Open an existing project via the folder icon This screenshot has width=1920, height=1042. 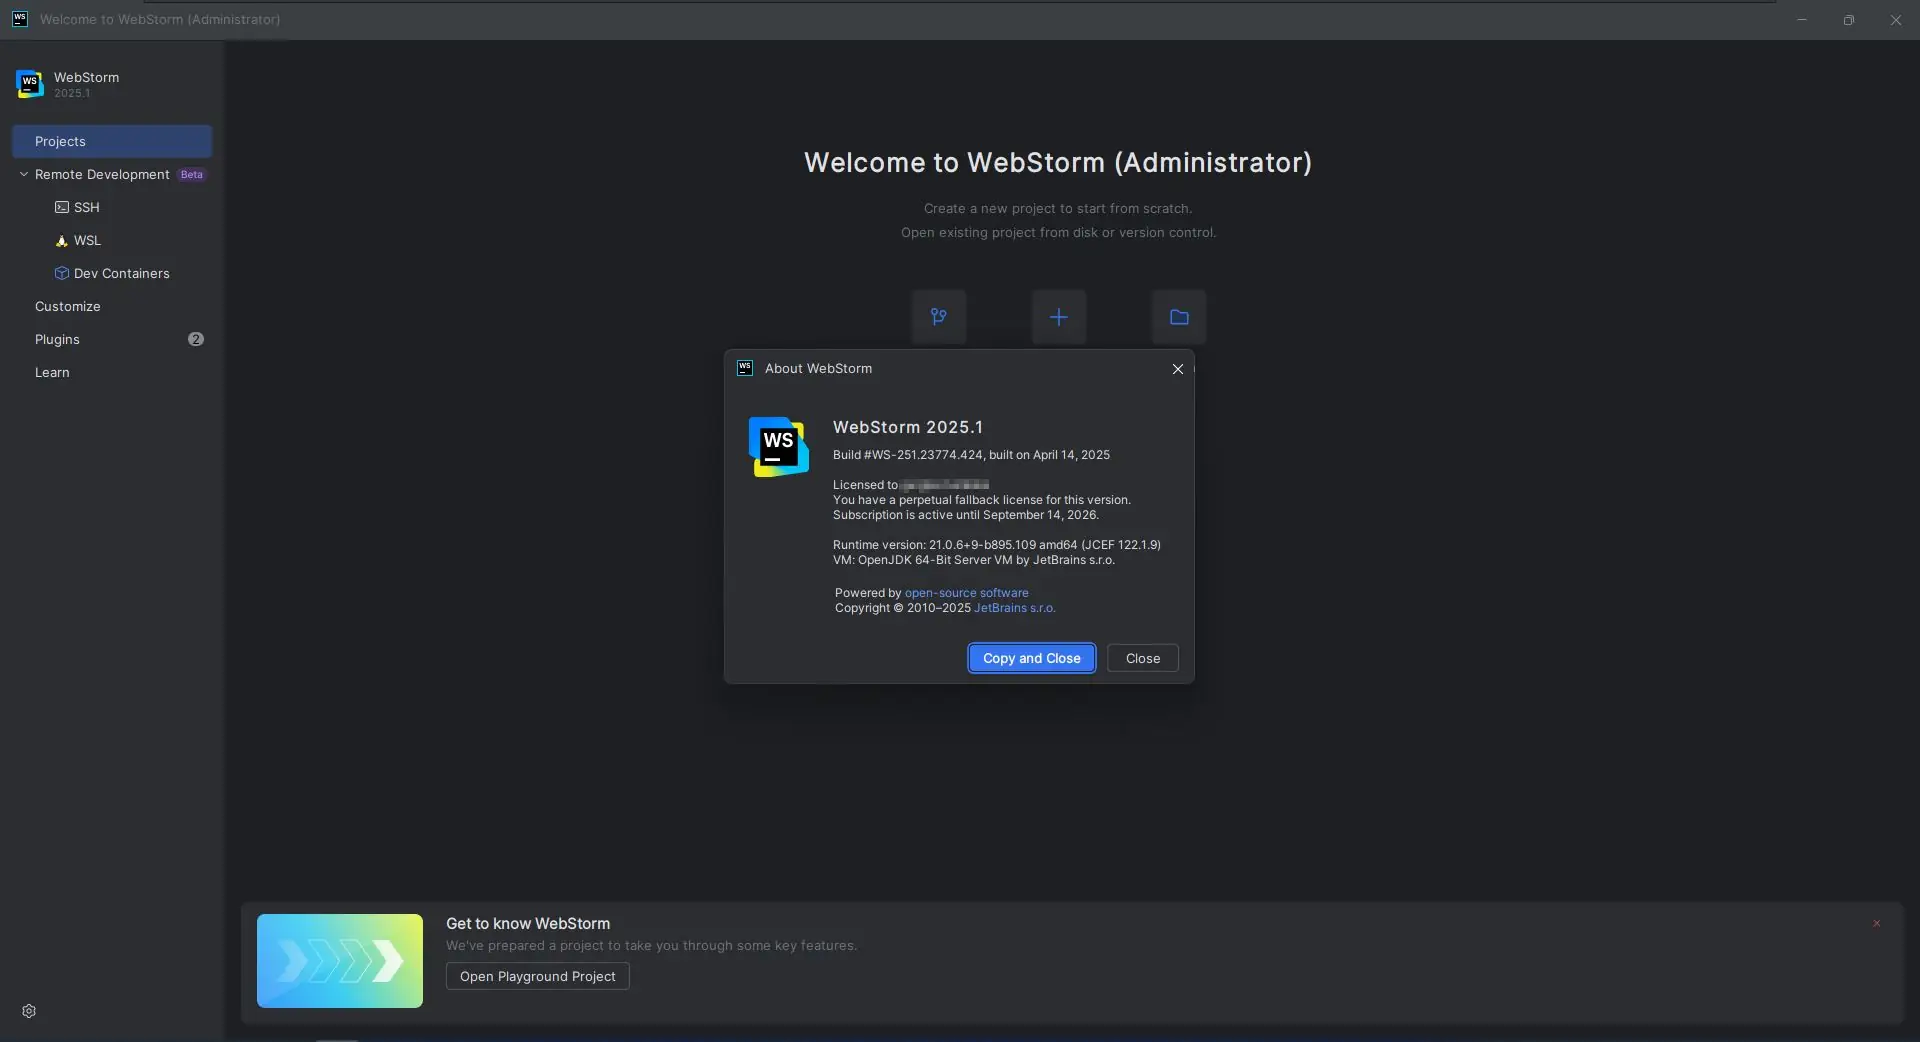point(1178,317)
